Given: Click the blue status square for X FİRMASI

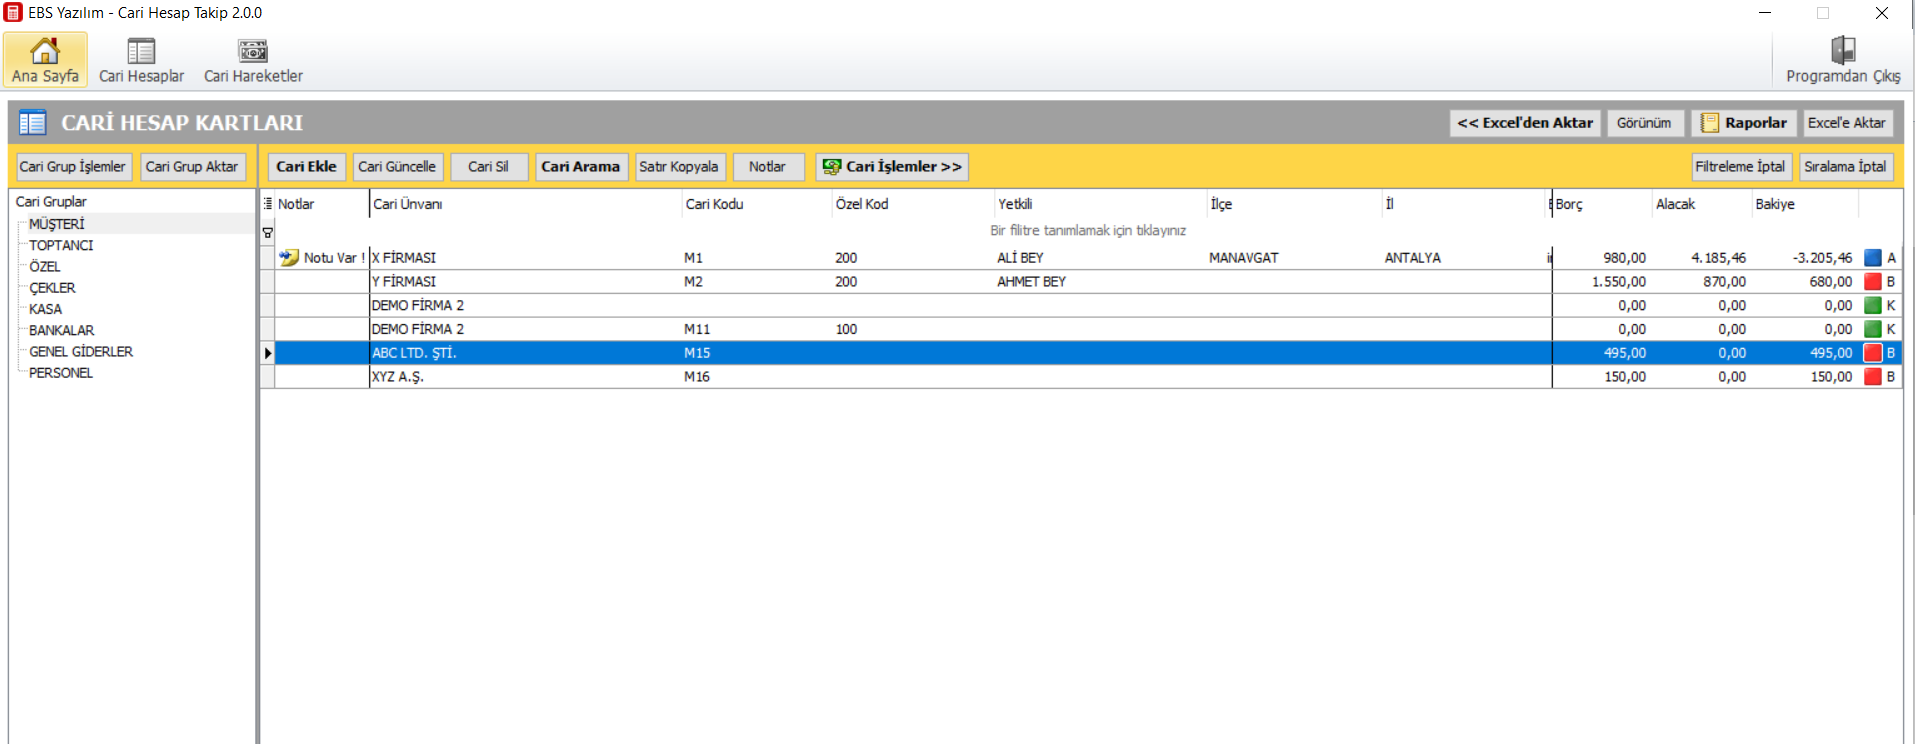Looking at the screenshot, I should tap(1873, 258).
